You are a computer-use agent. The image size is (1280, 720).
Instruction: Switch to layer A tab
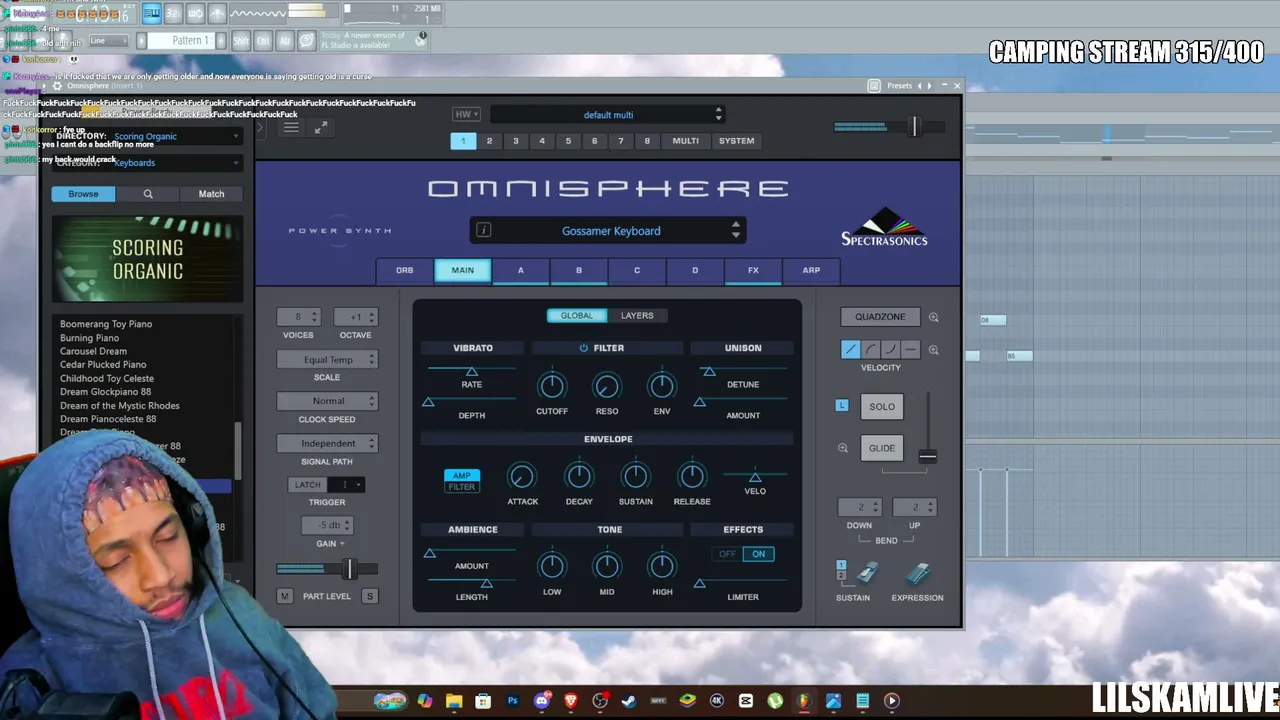click(520, 270)
